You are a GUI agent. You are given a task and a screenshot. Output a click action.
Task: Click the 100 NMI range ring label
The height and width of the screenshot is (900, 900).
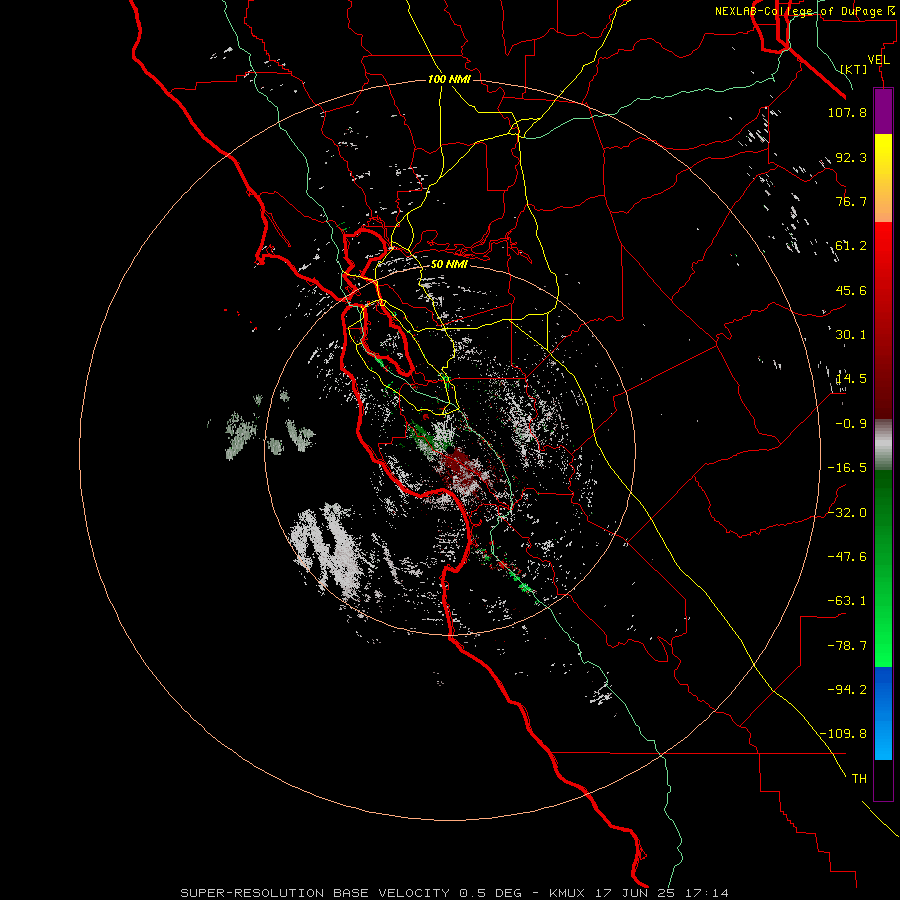coord(449,79)
